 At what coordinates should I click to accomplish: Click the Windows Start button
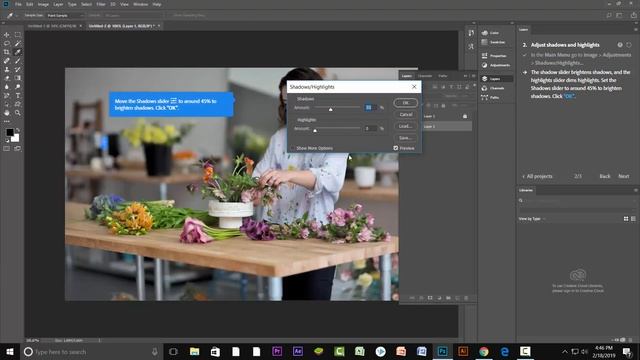click(x=10, y=351)
